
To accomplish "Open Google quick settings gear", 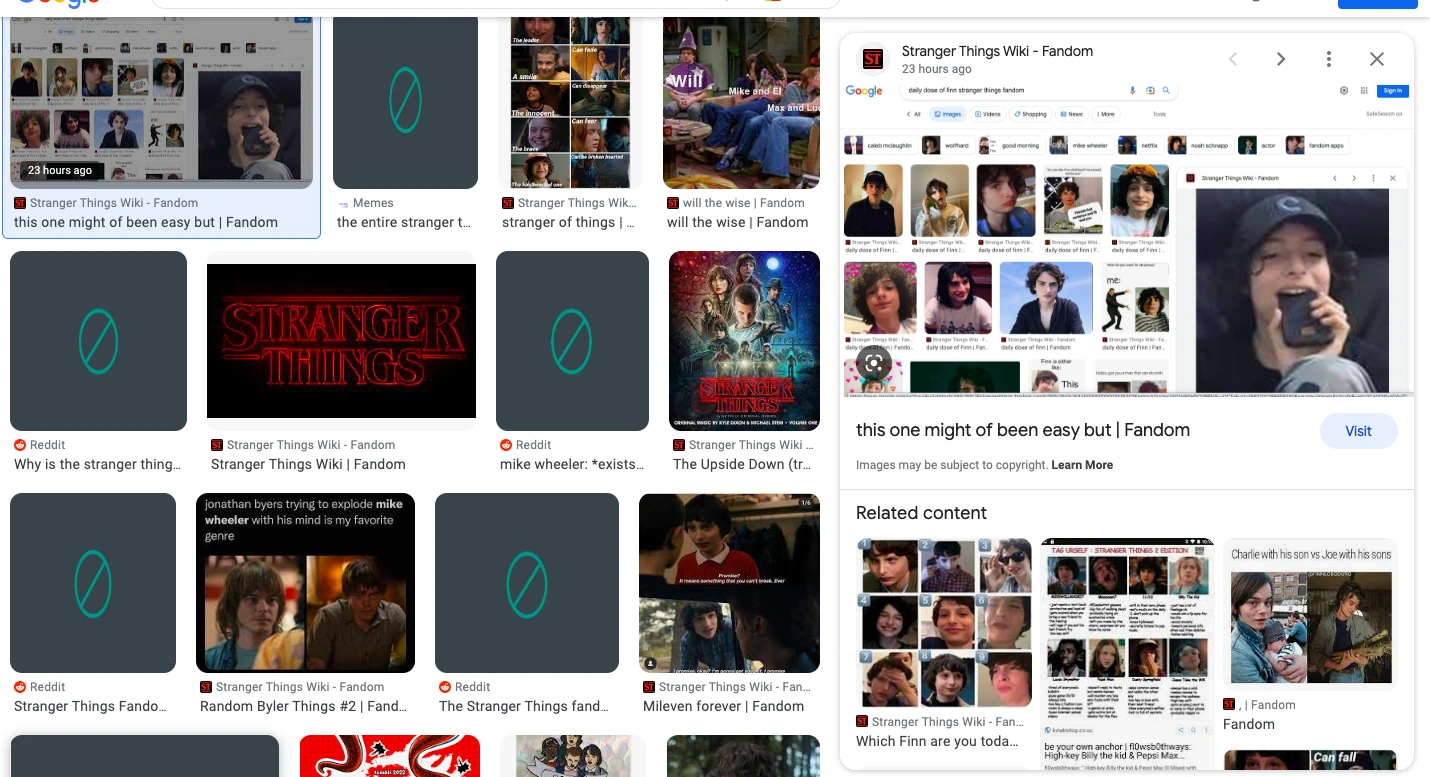I will click(1344, 90).
